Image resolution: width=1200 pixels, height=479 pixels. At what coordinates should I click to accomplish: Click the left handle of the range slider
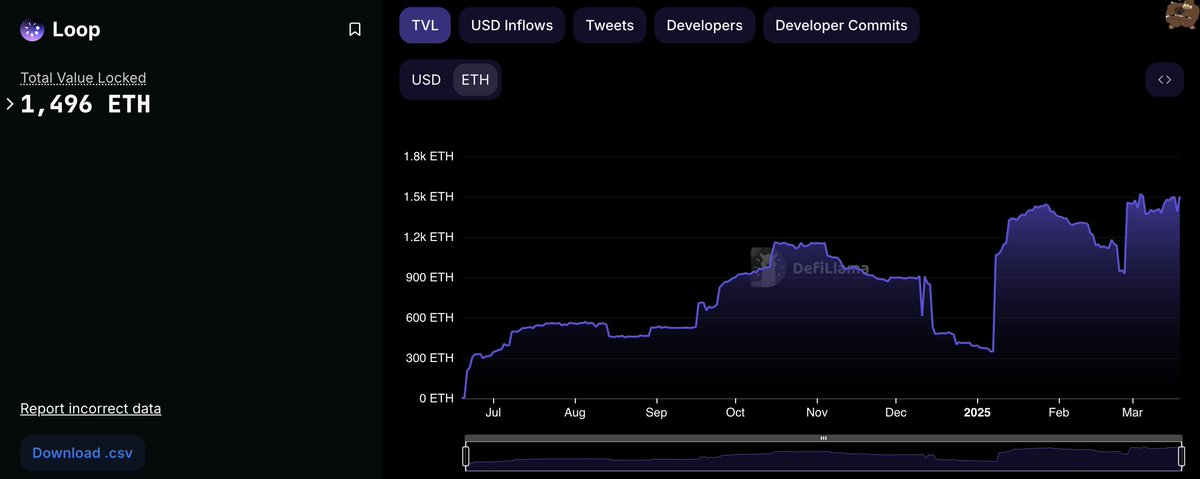466,456
